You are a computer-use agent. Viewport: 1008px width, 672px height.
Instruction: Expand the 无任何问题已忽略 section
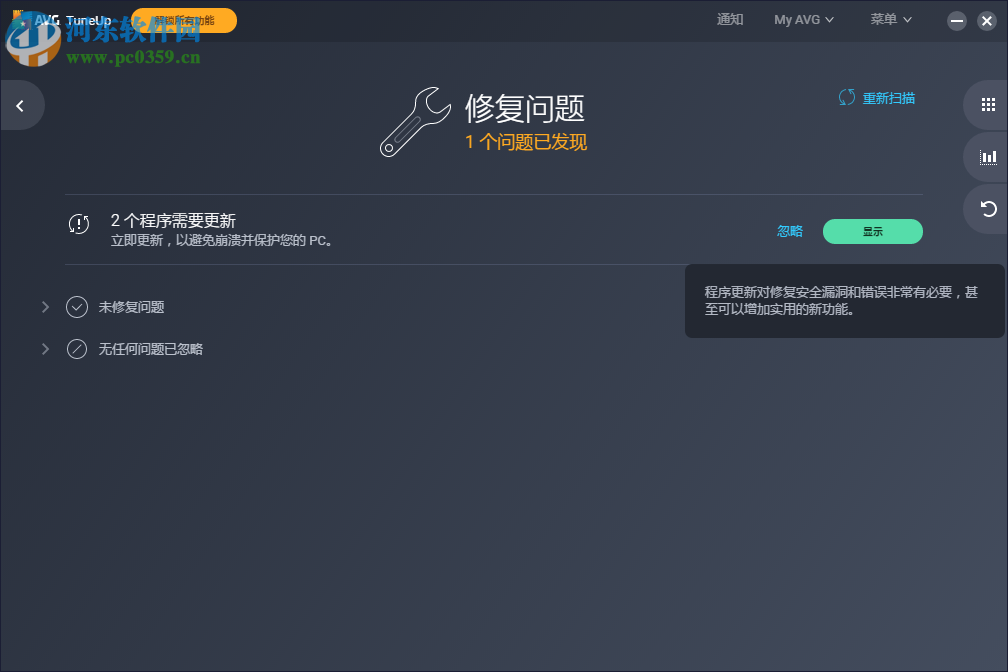[45, 349]
